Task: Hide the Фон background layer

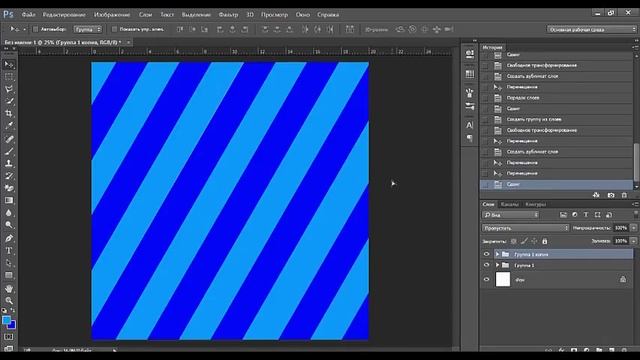Action: click(x=486, y=280)
